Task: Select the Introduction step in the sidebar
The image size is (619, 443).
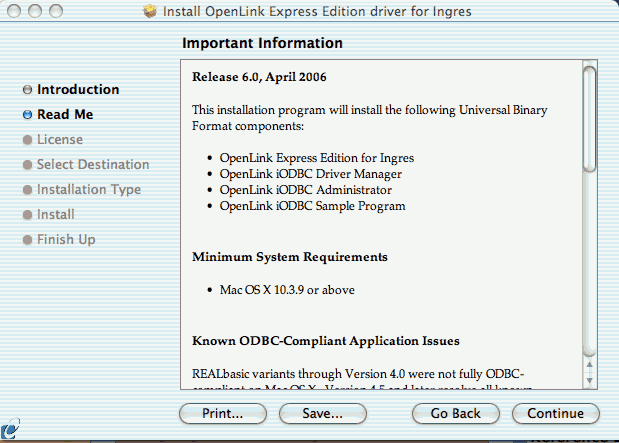Action: tap(78, 90)
